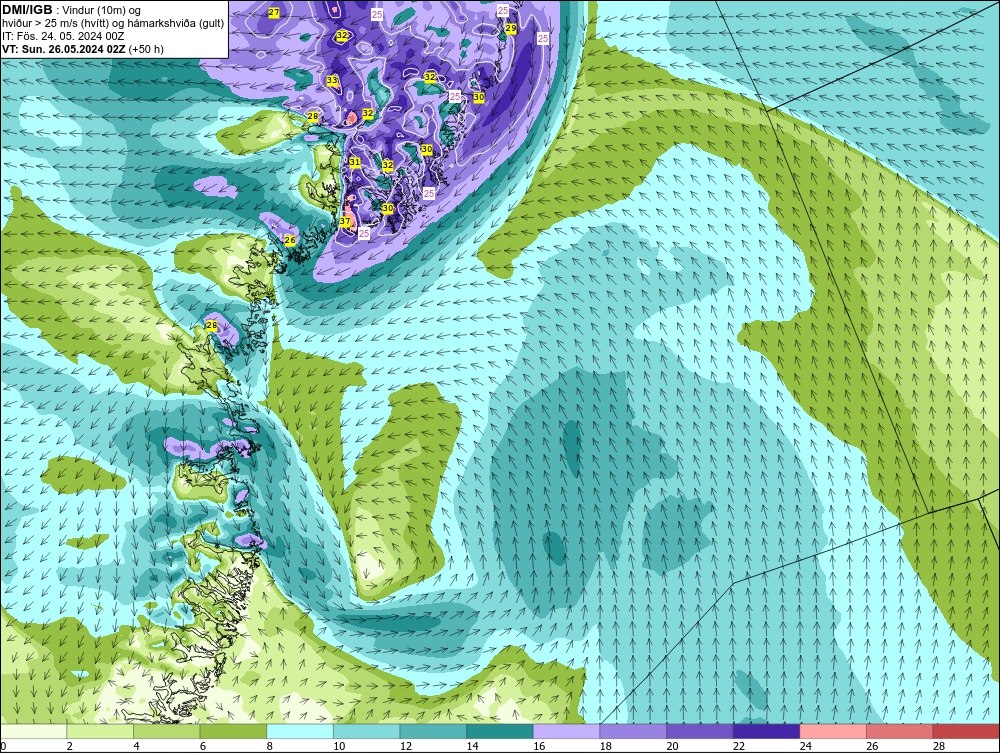The image size is (1000, 753).
Task: Choose the dark teal 14–16 legend swatch
Action: [x=499, y=731]
